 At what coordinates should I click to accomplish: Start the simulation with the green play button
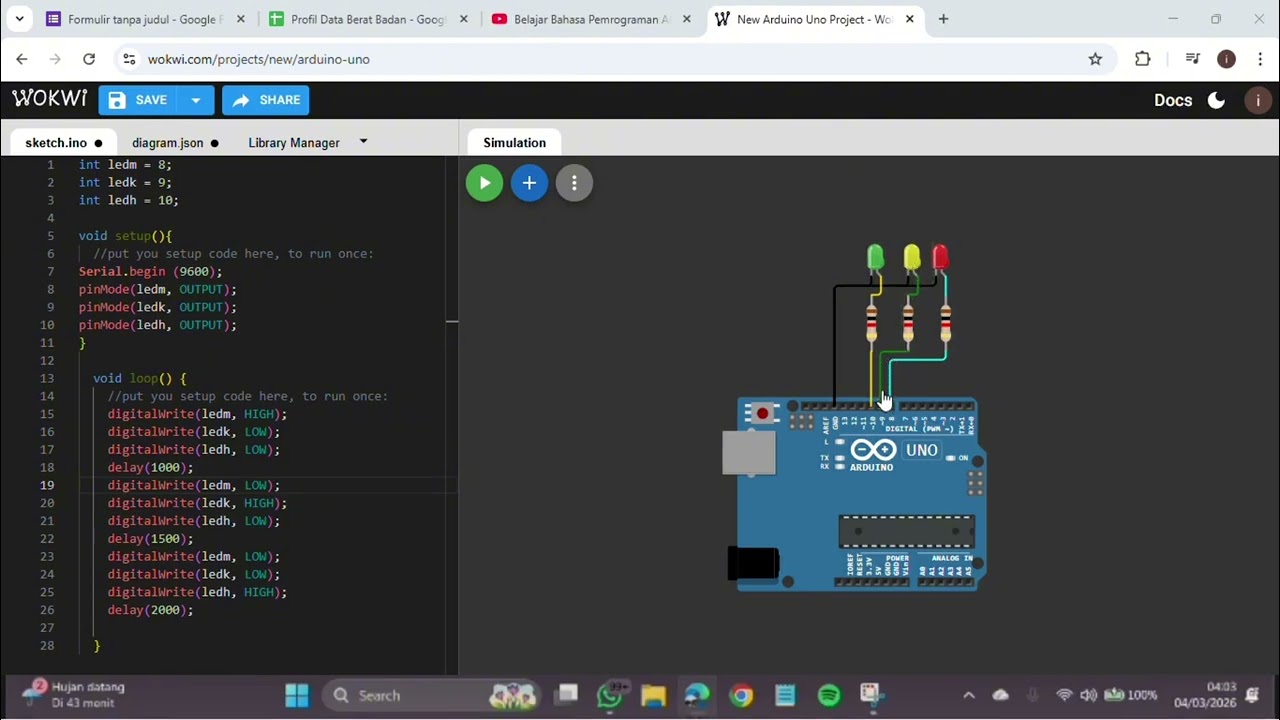484,183
